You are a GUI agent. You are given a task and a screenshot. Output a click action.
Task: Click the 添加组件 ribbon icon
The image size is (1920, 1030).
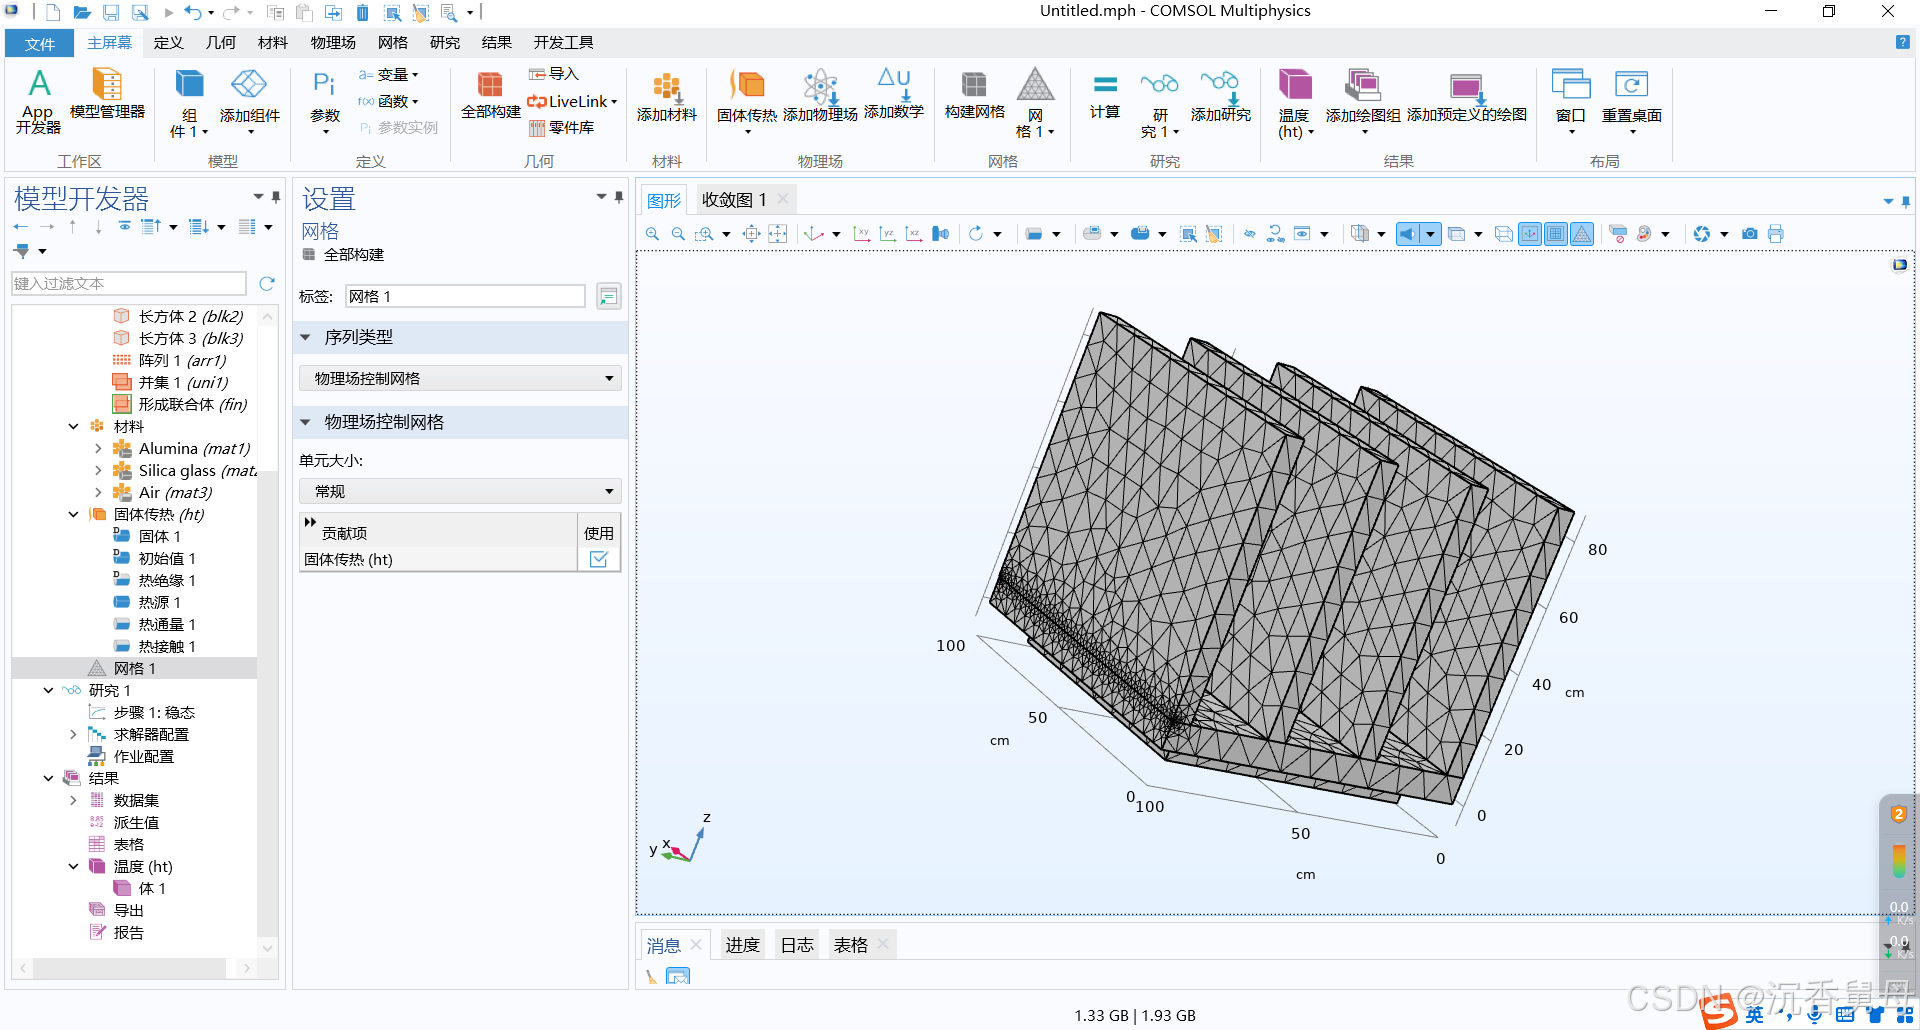249,101
